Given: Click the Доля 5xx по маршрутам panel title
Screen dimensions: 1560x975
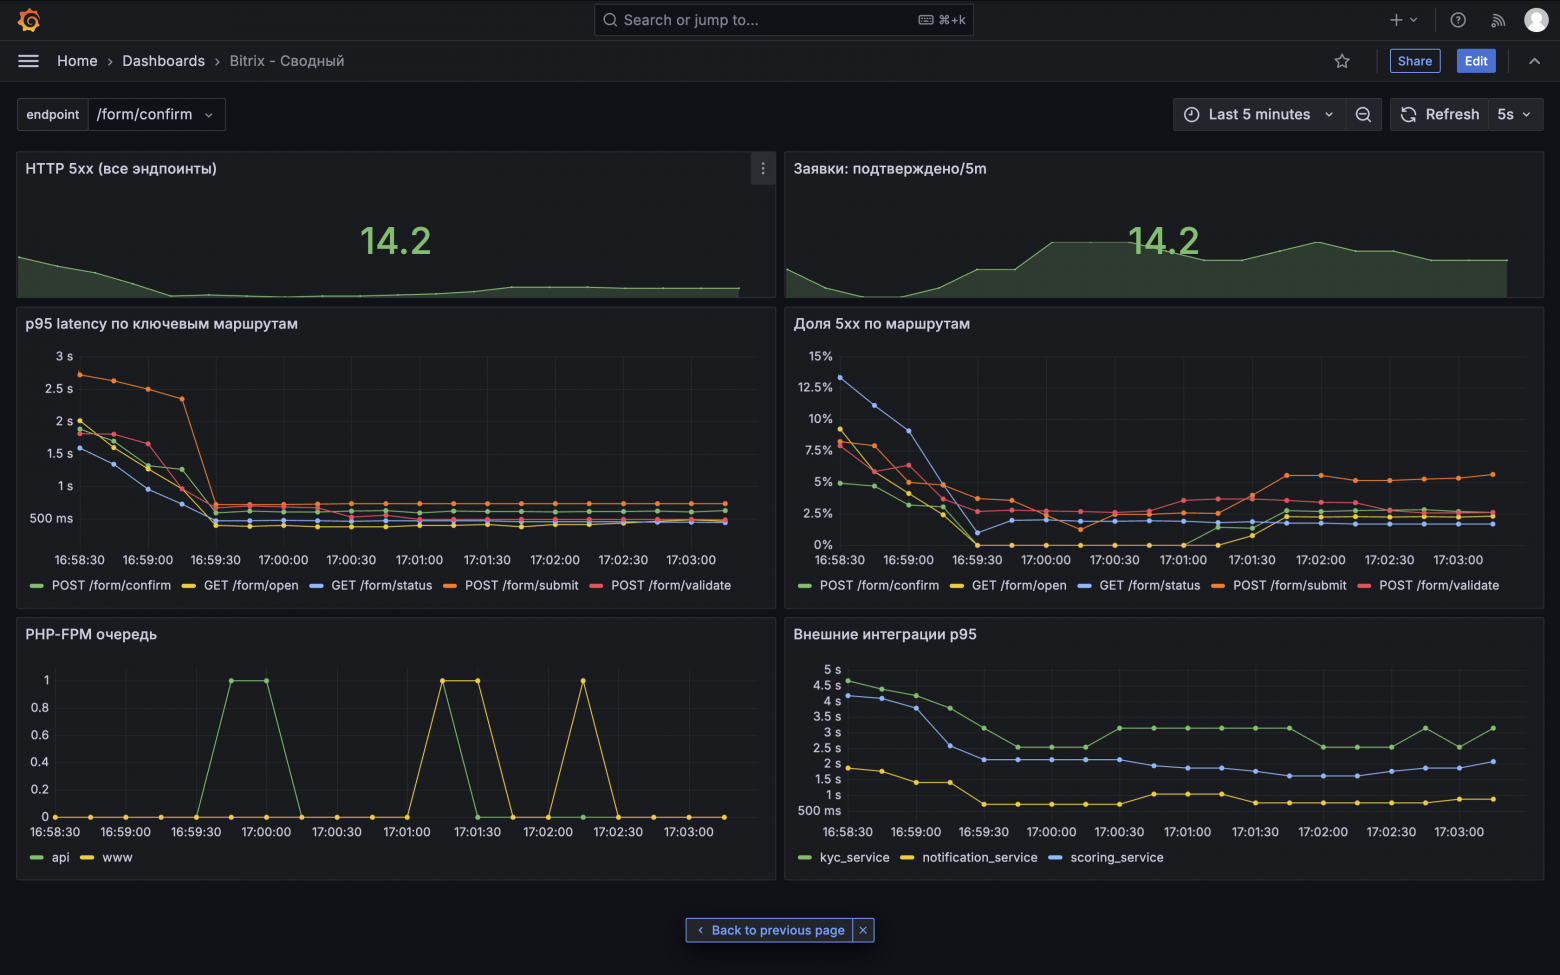Looking at the screenshot, I should point(882,324).
